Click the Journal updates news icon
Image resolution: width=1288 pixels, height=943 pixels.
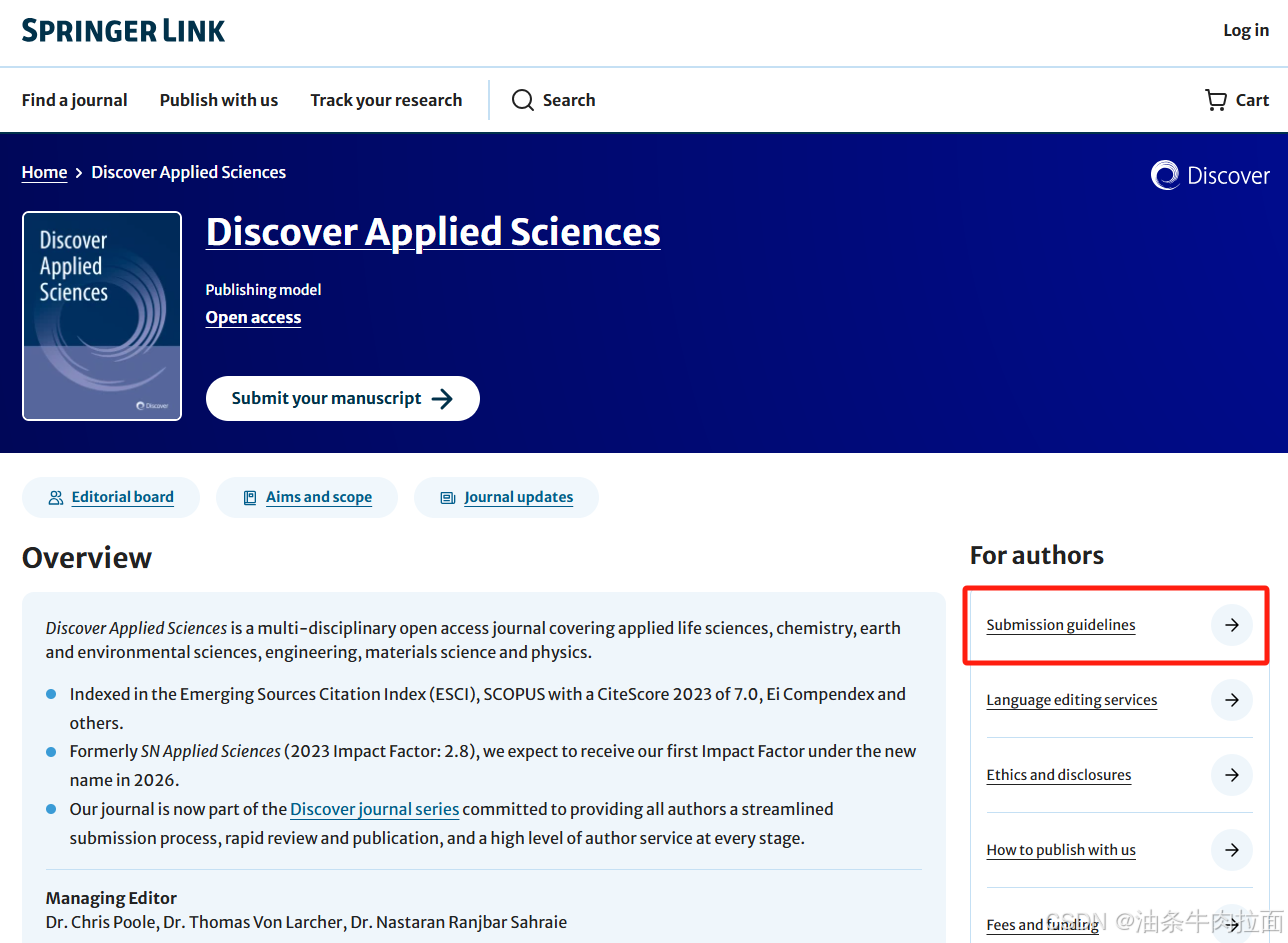coord(448,497)
